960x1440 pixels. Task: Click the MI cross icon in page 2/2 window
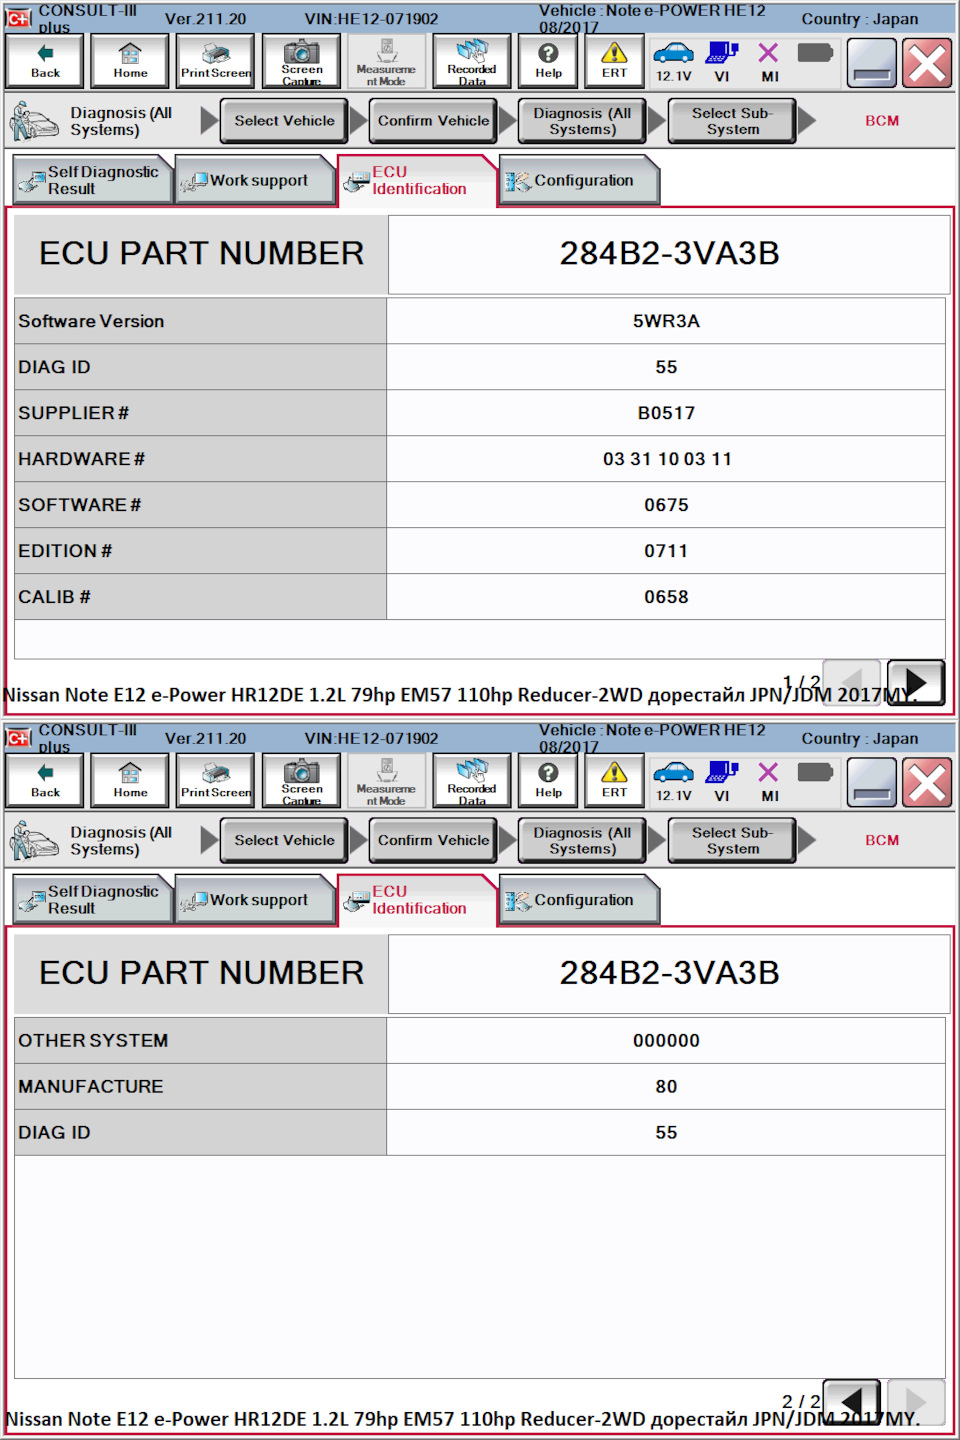[x=768, y=773]
